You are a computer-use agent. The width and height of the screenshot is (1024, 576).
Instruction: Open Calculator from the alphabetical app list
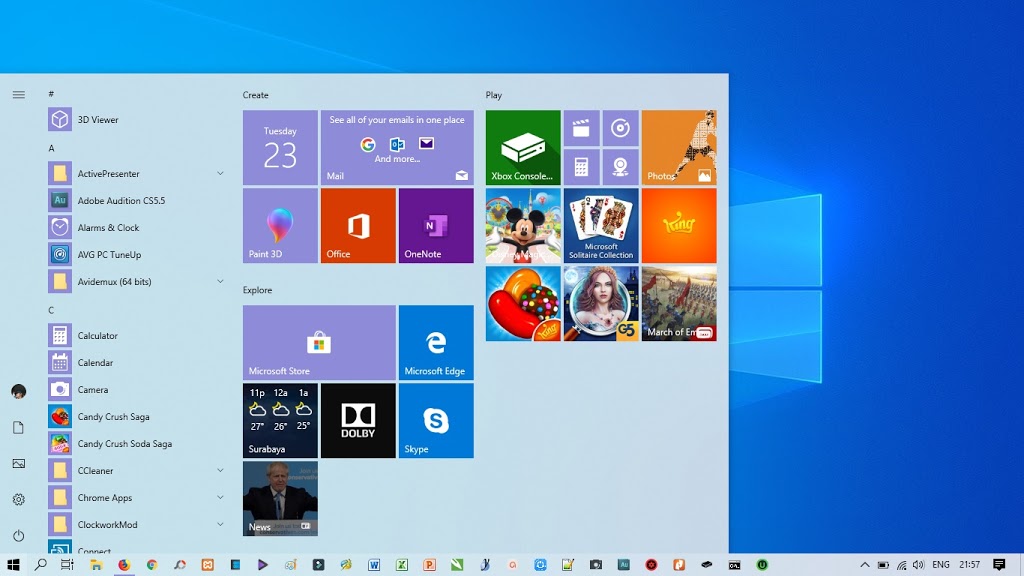(135, 336)
